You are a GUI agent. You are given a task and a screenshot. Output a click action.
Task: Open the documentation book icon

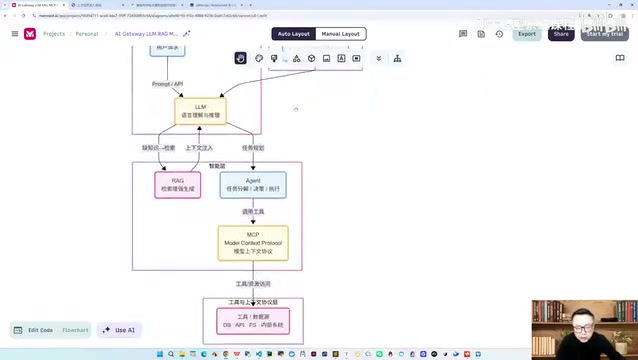coord(620,58)
